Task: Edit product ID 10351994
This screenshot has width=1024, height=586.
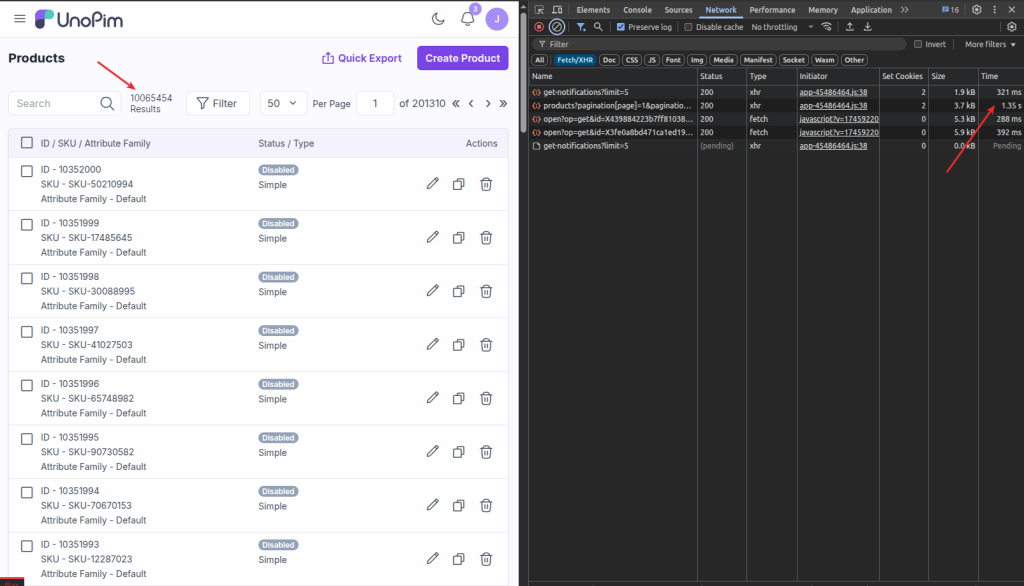Action: [x=432, y=506]
